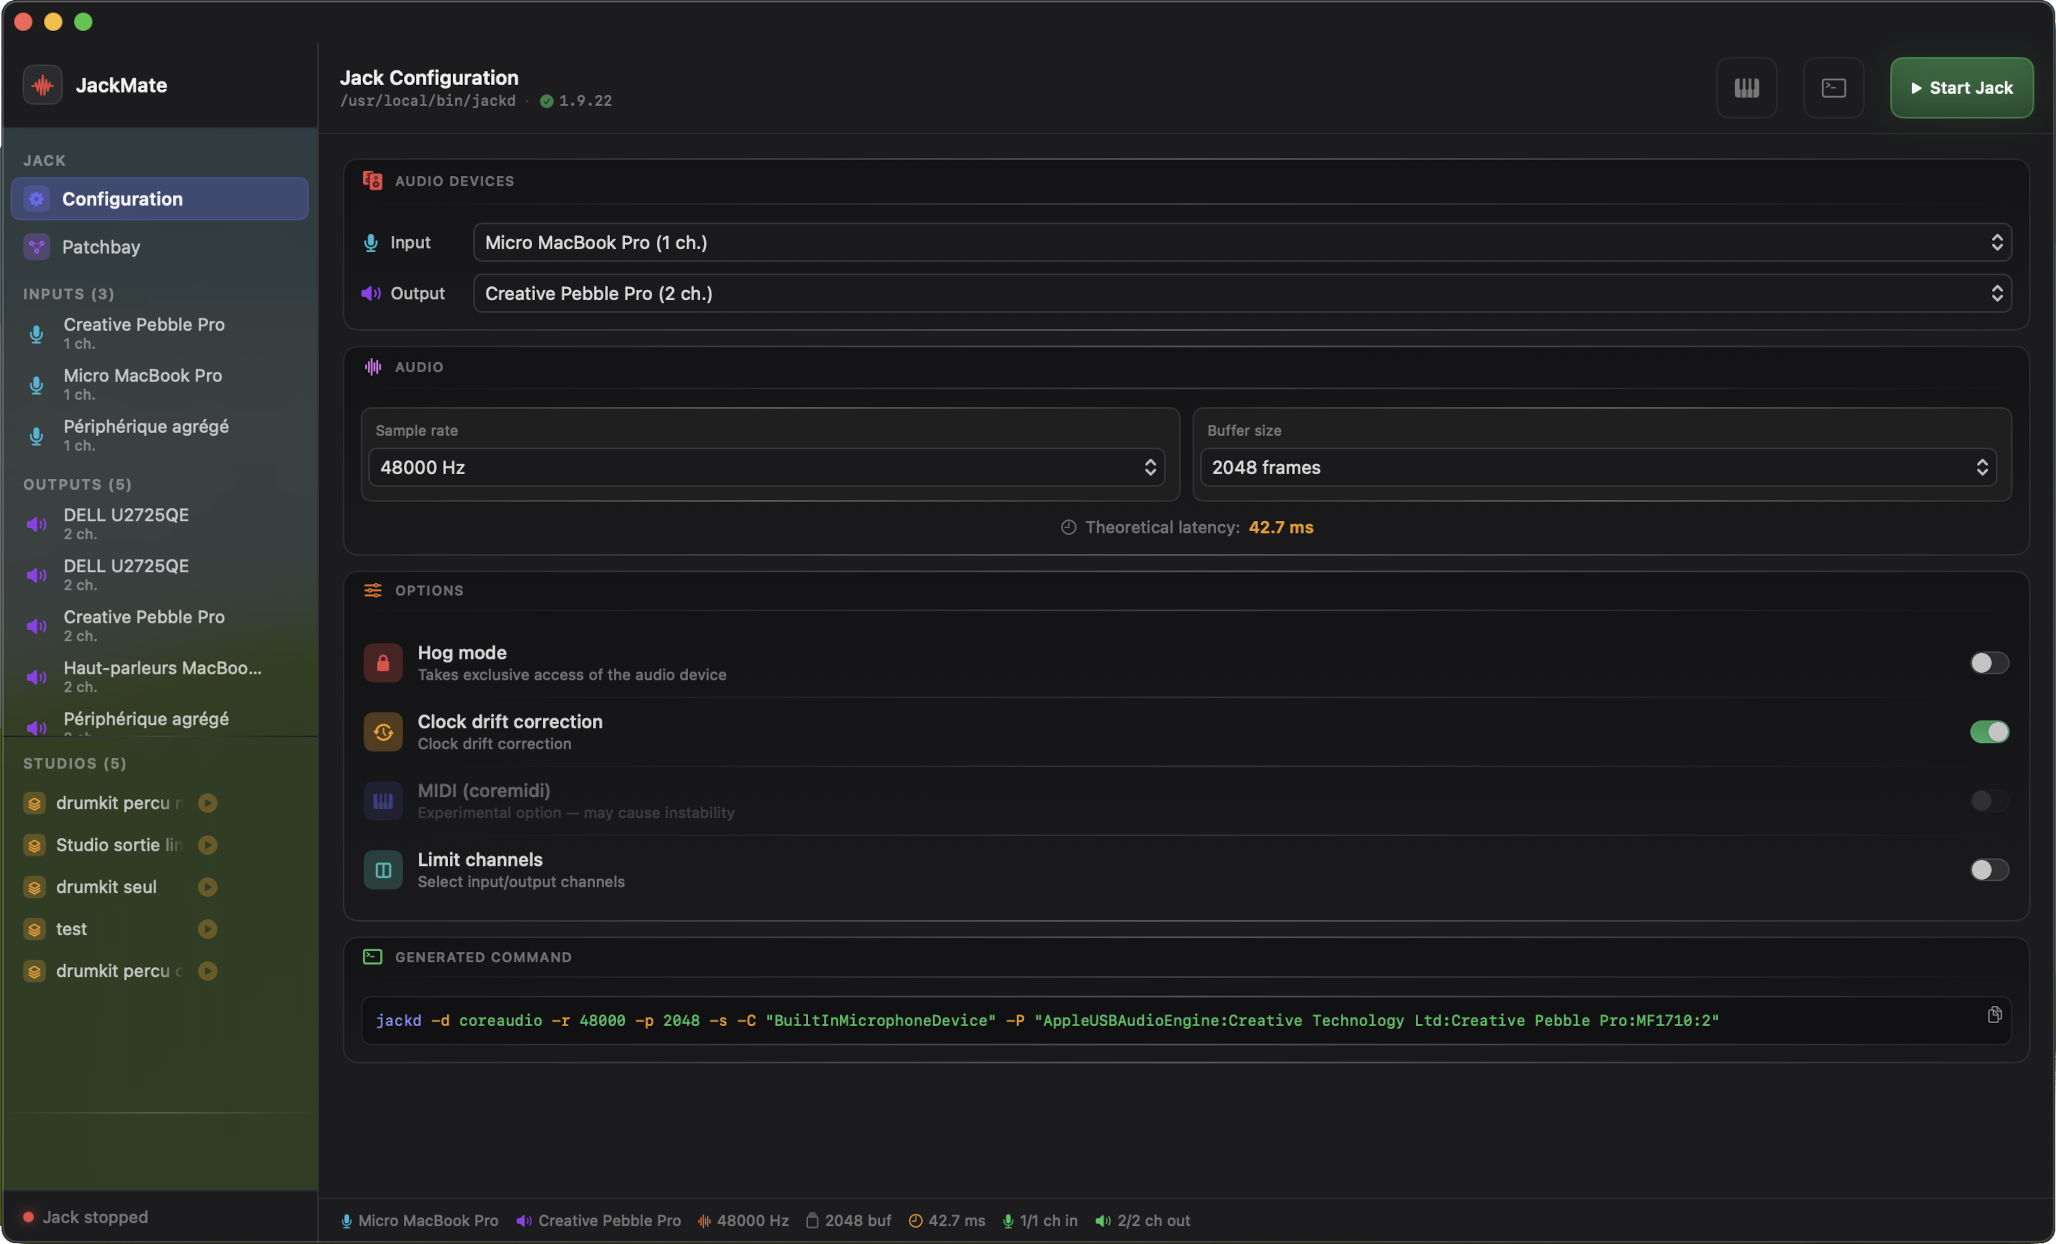Viewport: 2056px width, 1244px height.
Task: Copy generated command with clipboard icon
Action: pos(1994,1015)
